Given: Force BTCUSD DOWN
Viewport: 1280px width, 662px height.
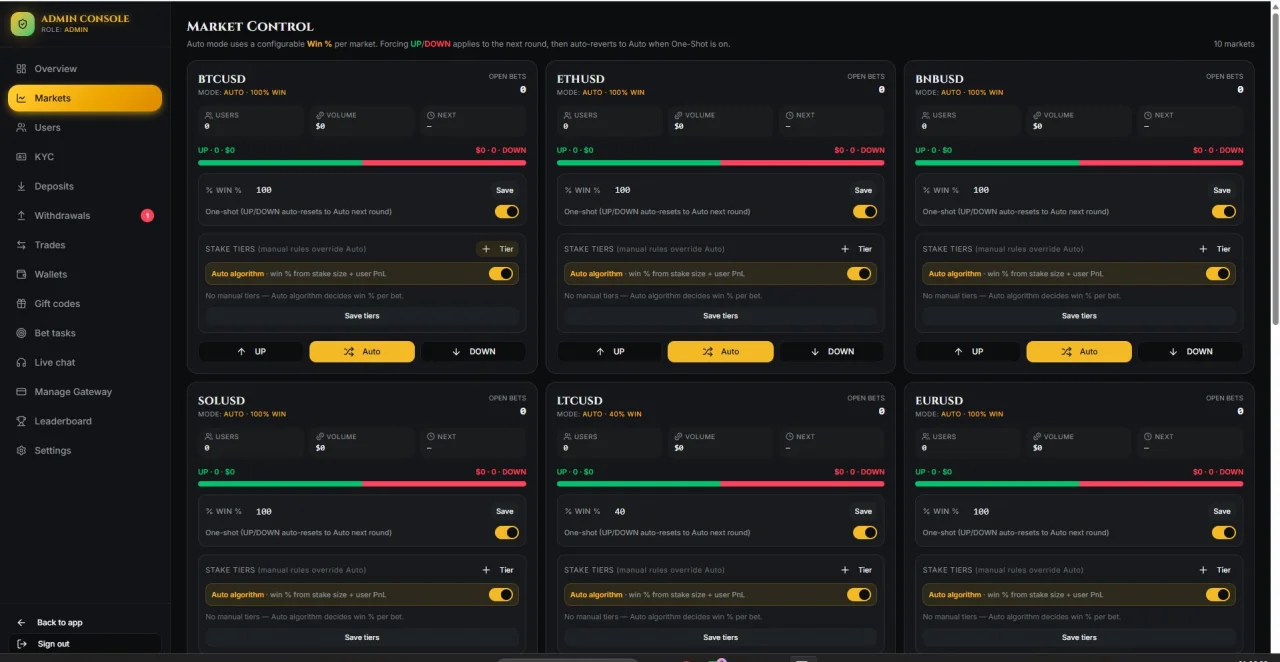Looking at the screenshot, I should point(474,351).
